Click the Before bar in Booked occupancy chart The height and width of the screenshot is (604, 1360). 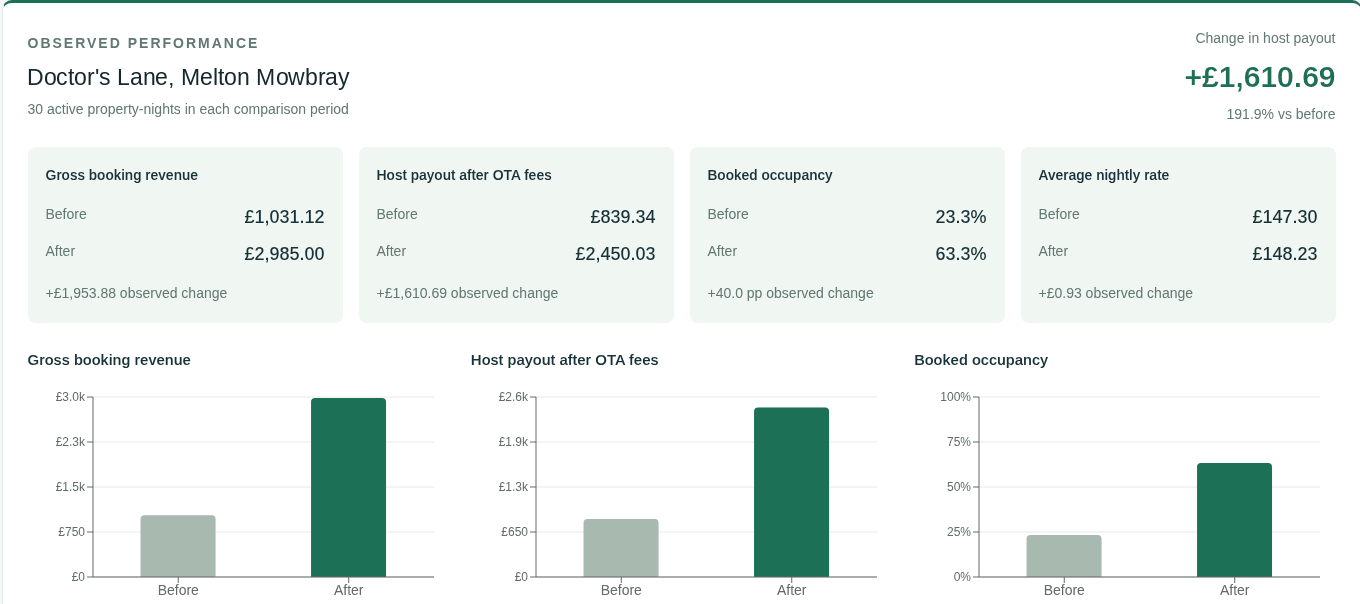1064,556
